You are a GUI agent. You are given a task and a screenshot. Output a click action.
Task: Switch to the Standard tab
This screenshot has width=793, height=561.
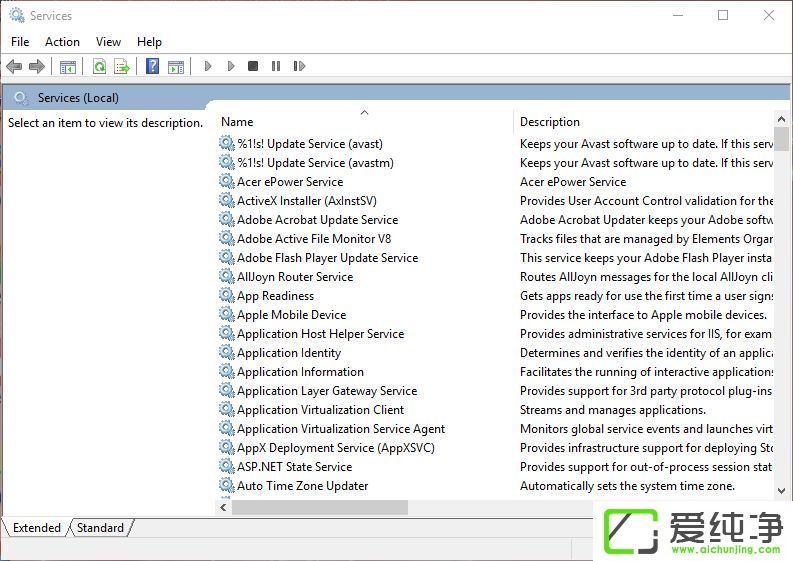[x=101, y=528]
